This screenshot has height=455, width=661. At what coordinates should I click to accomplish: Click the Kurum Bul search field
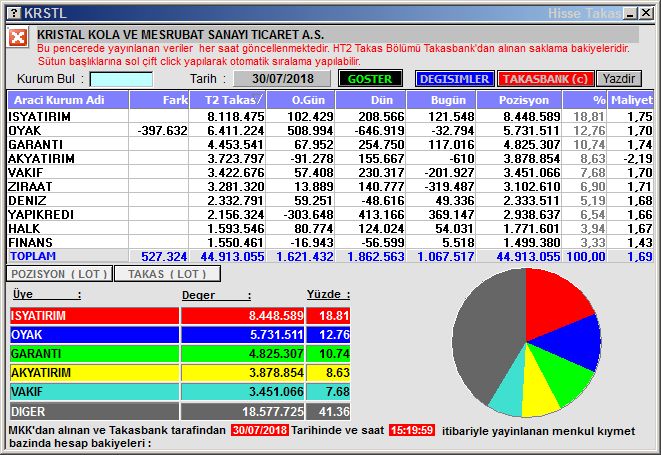click(x=121, y=79)
